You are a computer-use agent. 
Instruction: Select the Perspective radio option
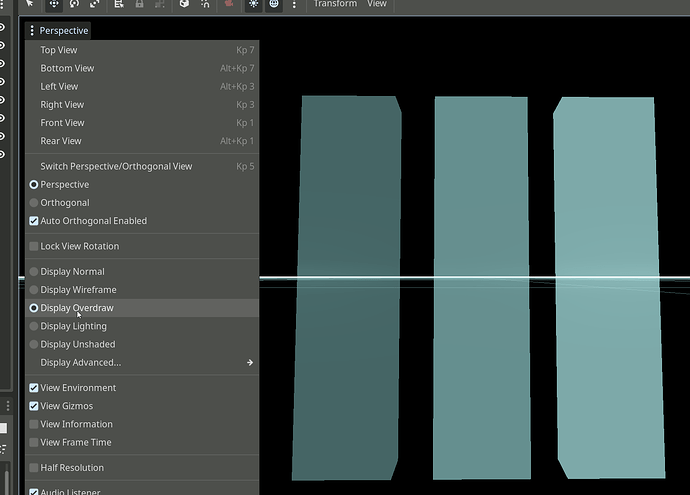[142, 184]
